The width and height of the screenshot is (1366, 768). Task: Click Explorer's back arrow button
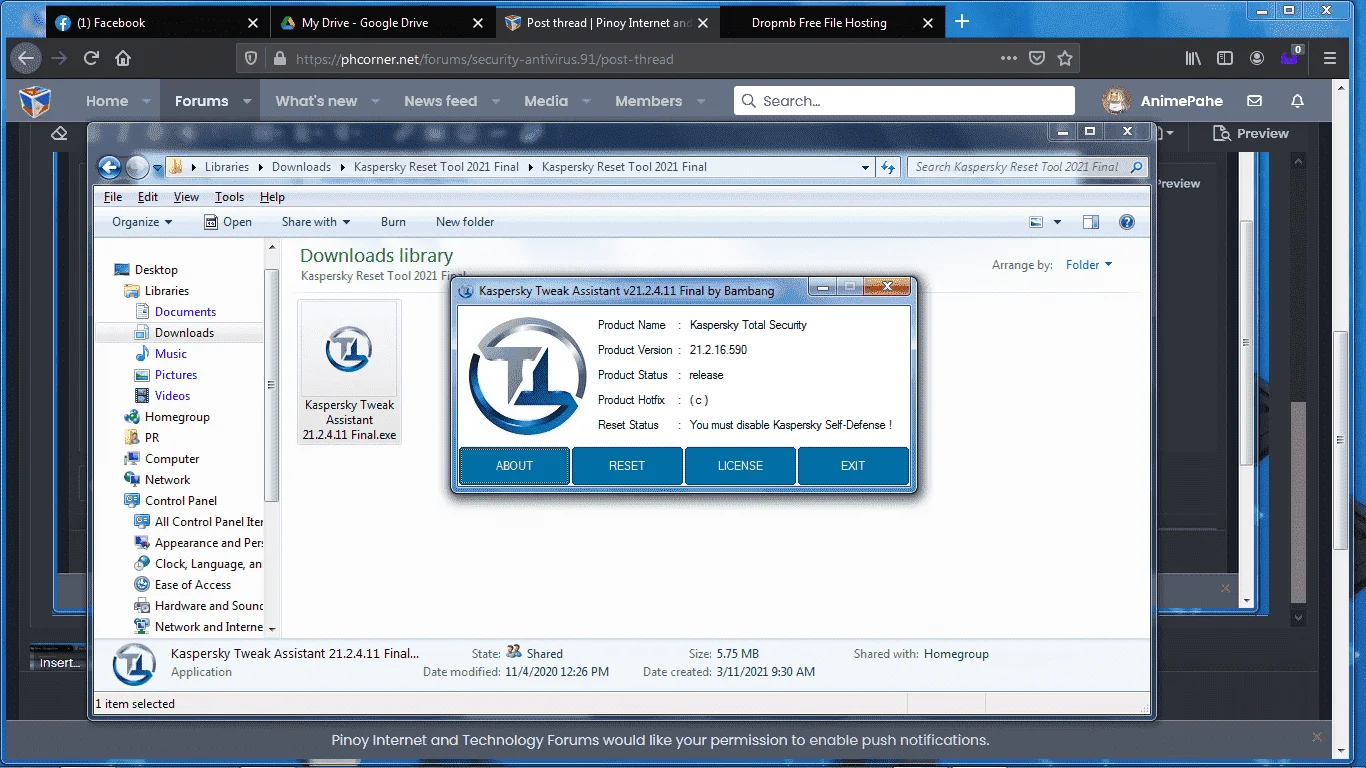109,167
